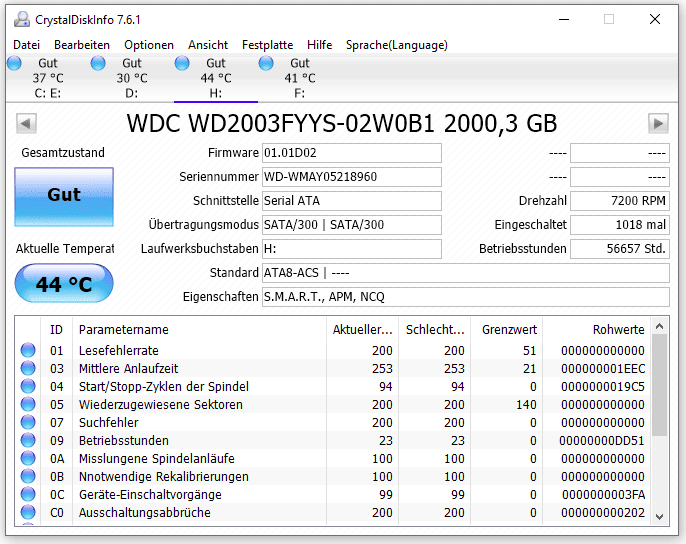Click status orb for Wiederzugewiesene Sektoren row
686x544 pixels.
[x=28, y=404]
